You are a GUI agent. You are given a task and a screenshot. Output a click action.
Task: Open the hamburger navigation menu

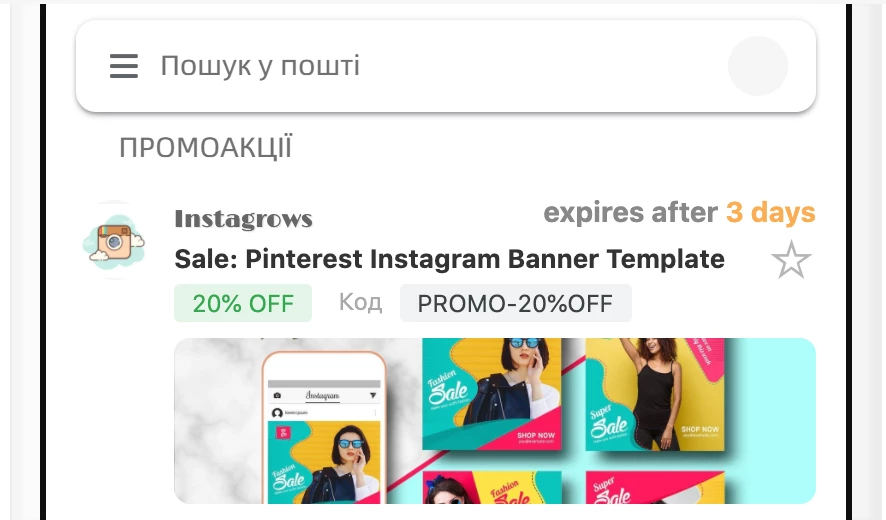(124, 66)
